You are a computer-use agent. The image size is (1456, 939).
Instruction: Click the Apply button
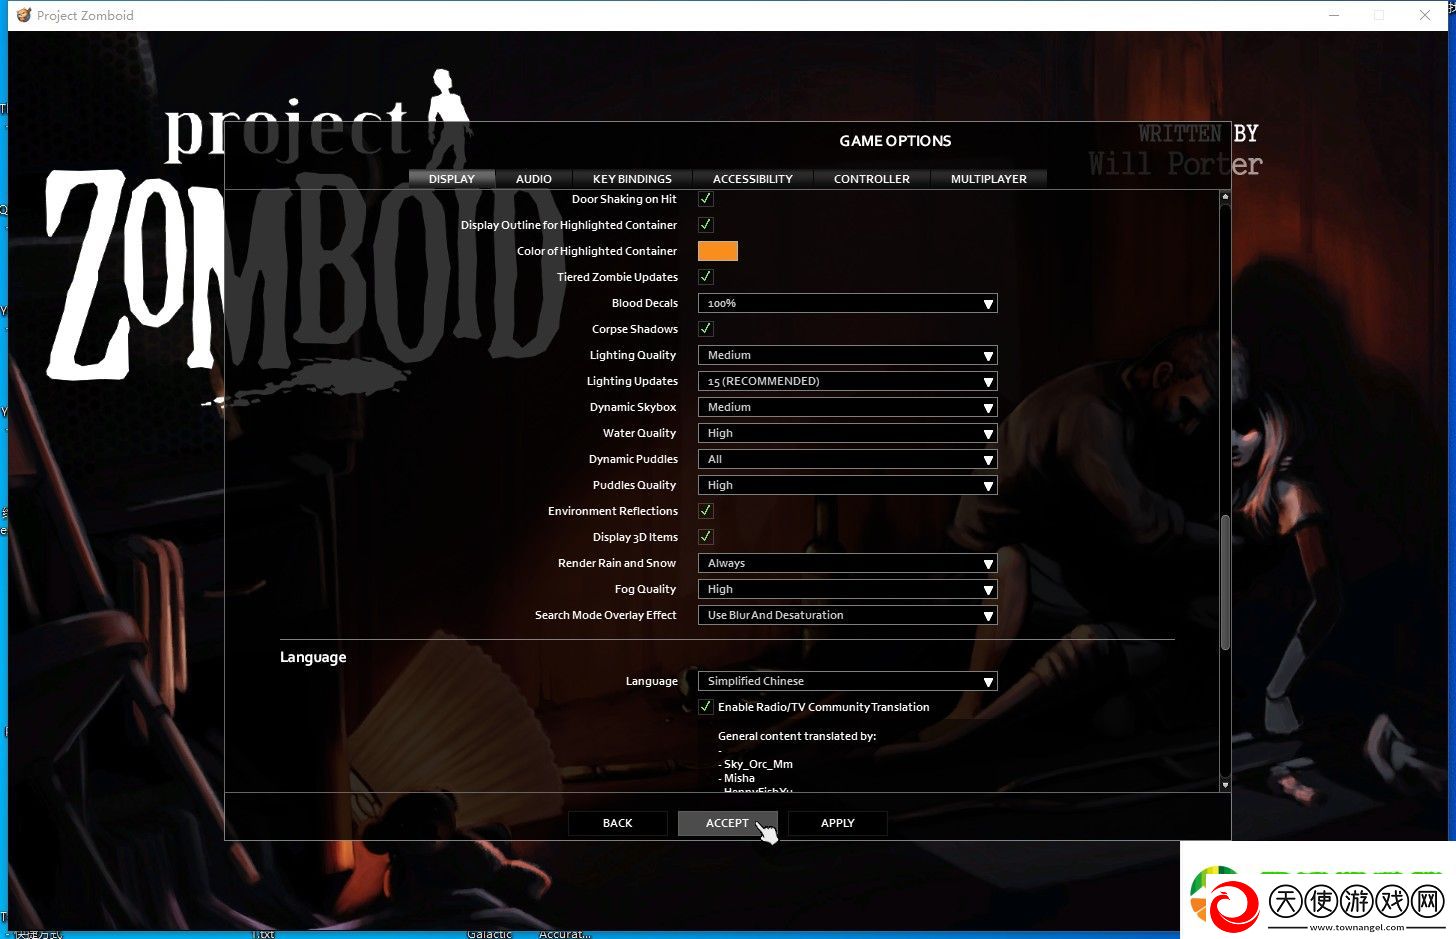838,823
